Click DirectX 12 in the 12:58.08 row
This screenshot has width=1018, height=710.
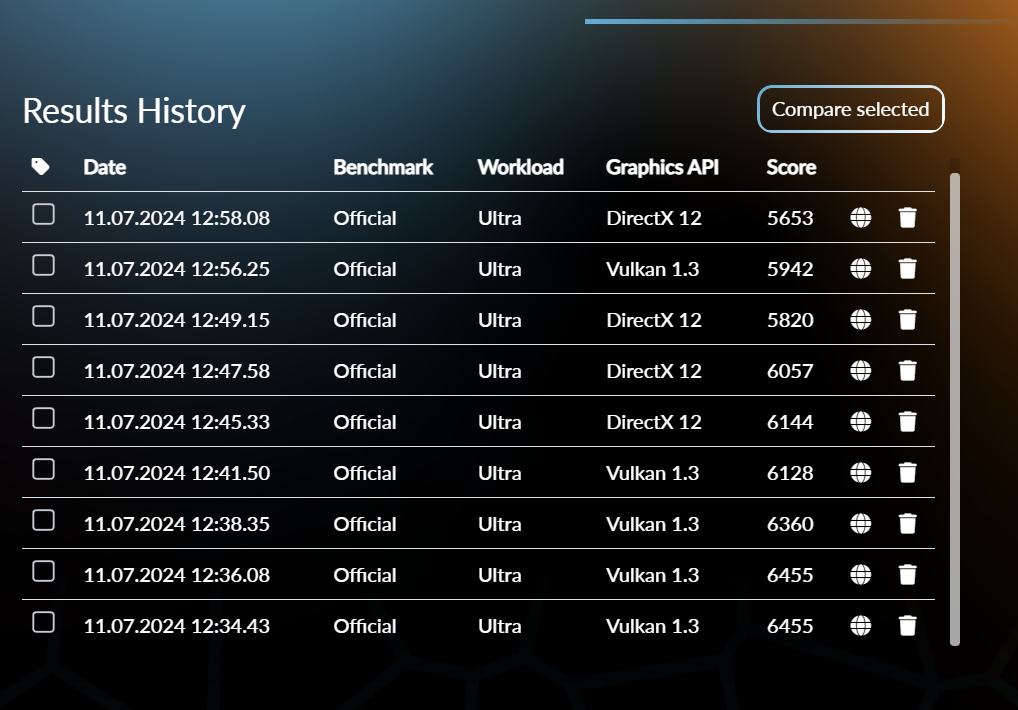[x=654, y=218]
